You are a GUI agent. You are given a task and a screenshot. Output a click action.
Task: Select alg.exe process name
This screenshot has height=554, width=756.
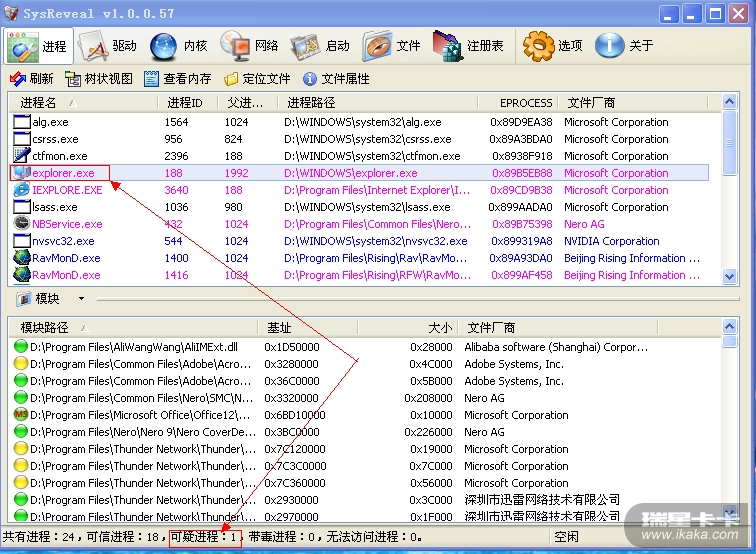pyautogui.click(x=50, y=122)
